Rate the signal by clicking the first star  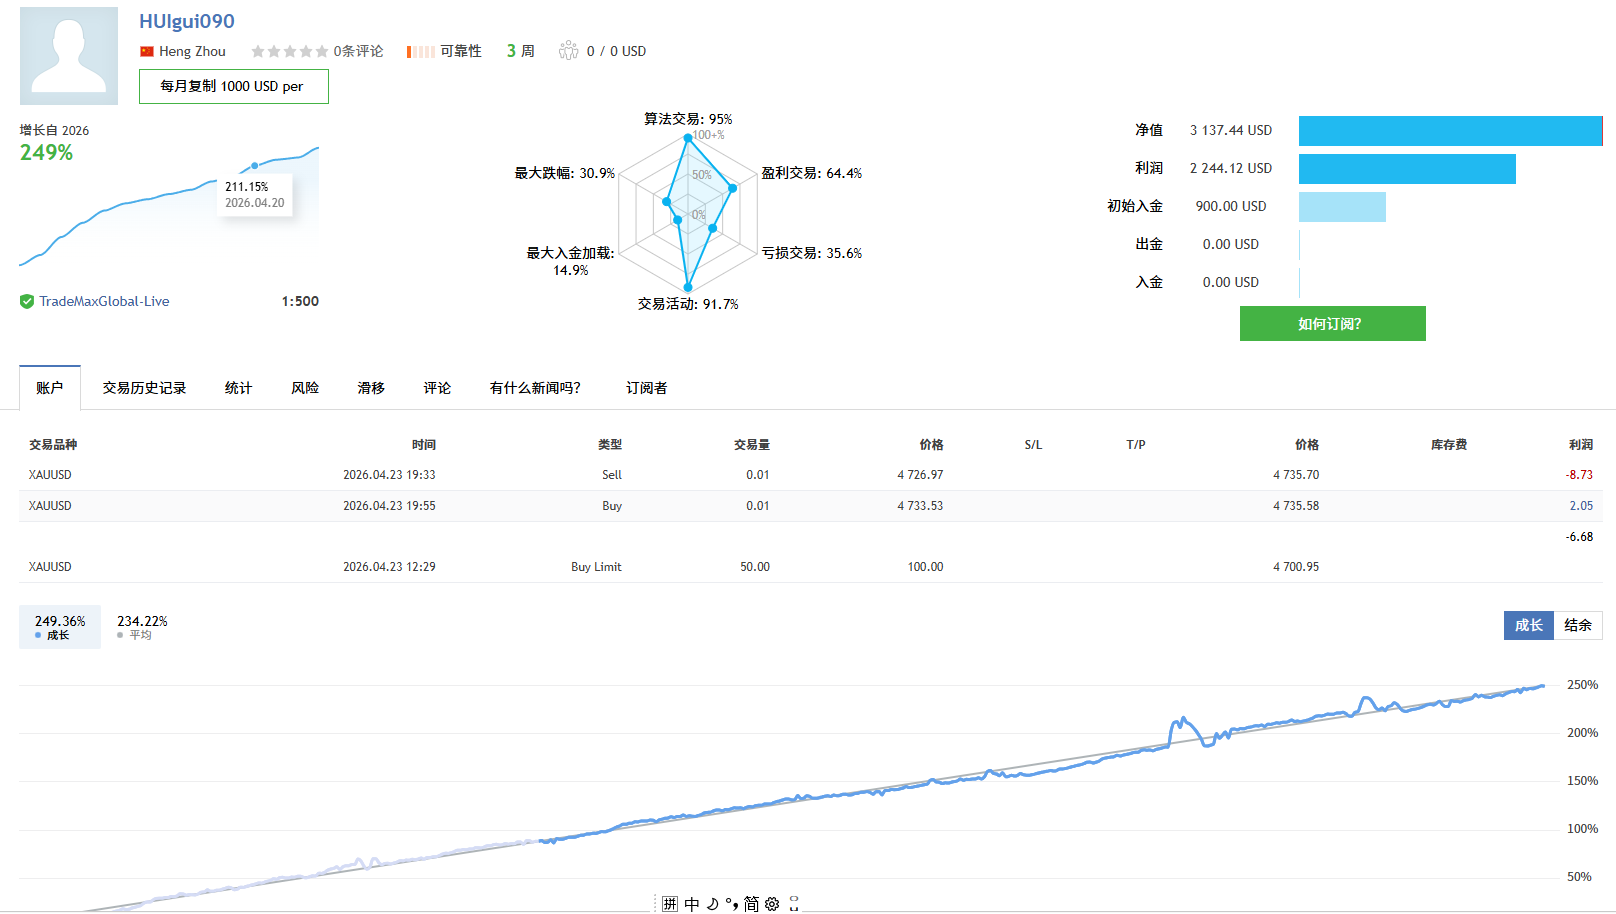[258, 50]
